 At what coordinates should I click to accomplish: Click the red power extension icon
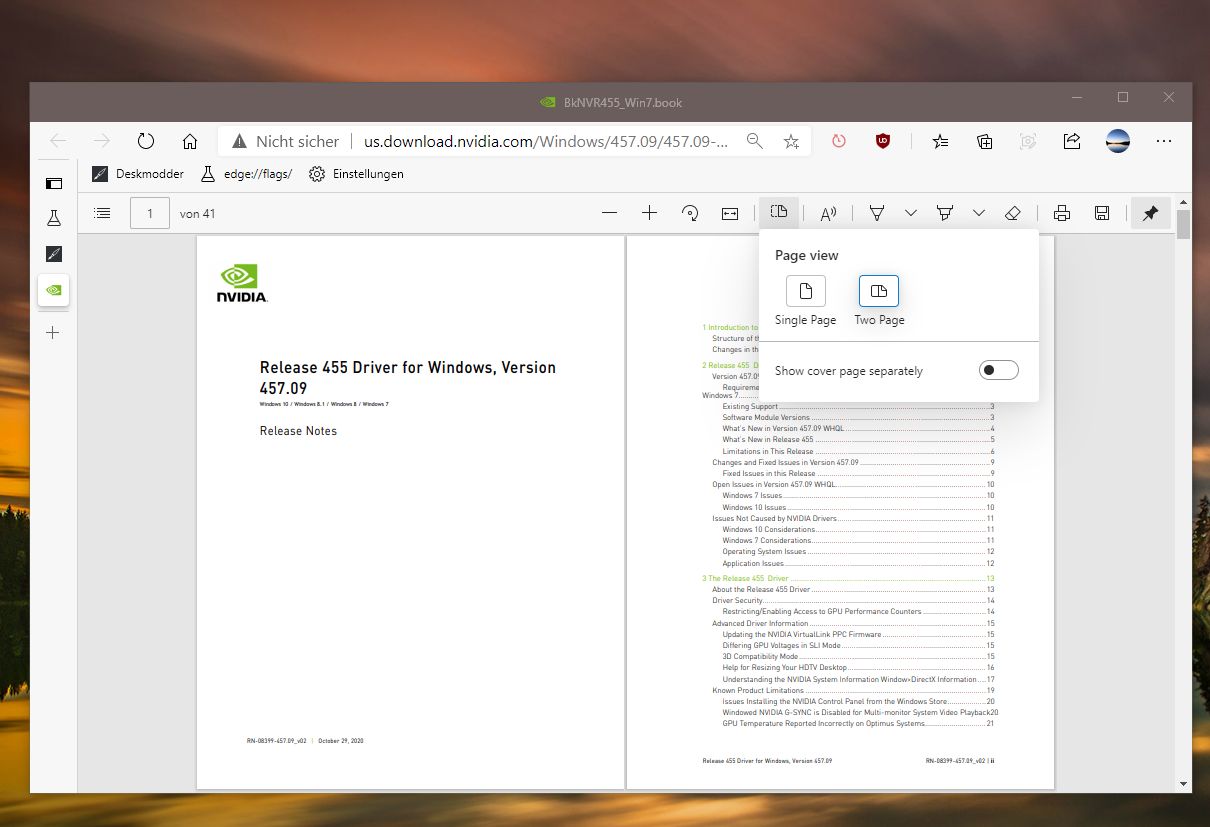[839, 142]
